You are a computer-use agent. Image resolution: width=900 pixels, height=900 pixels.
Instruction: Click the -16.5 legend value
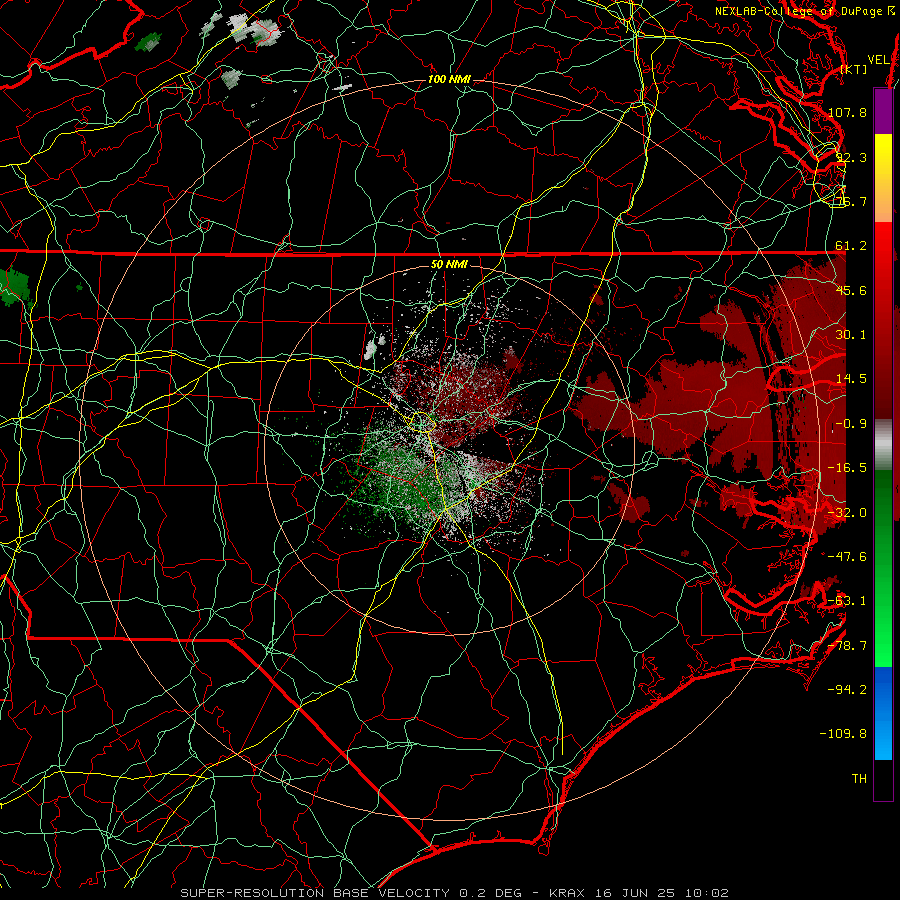(847, 468)
